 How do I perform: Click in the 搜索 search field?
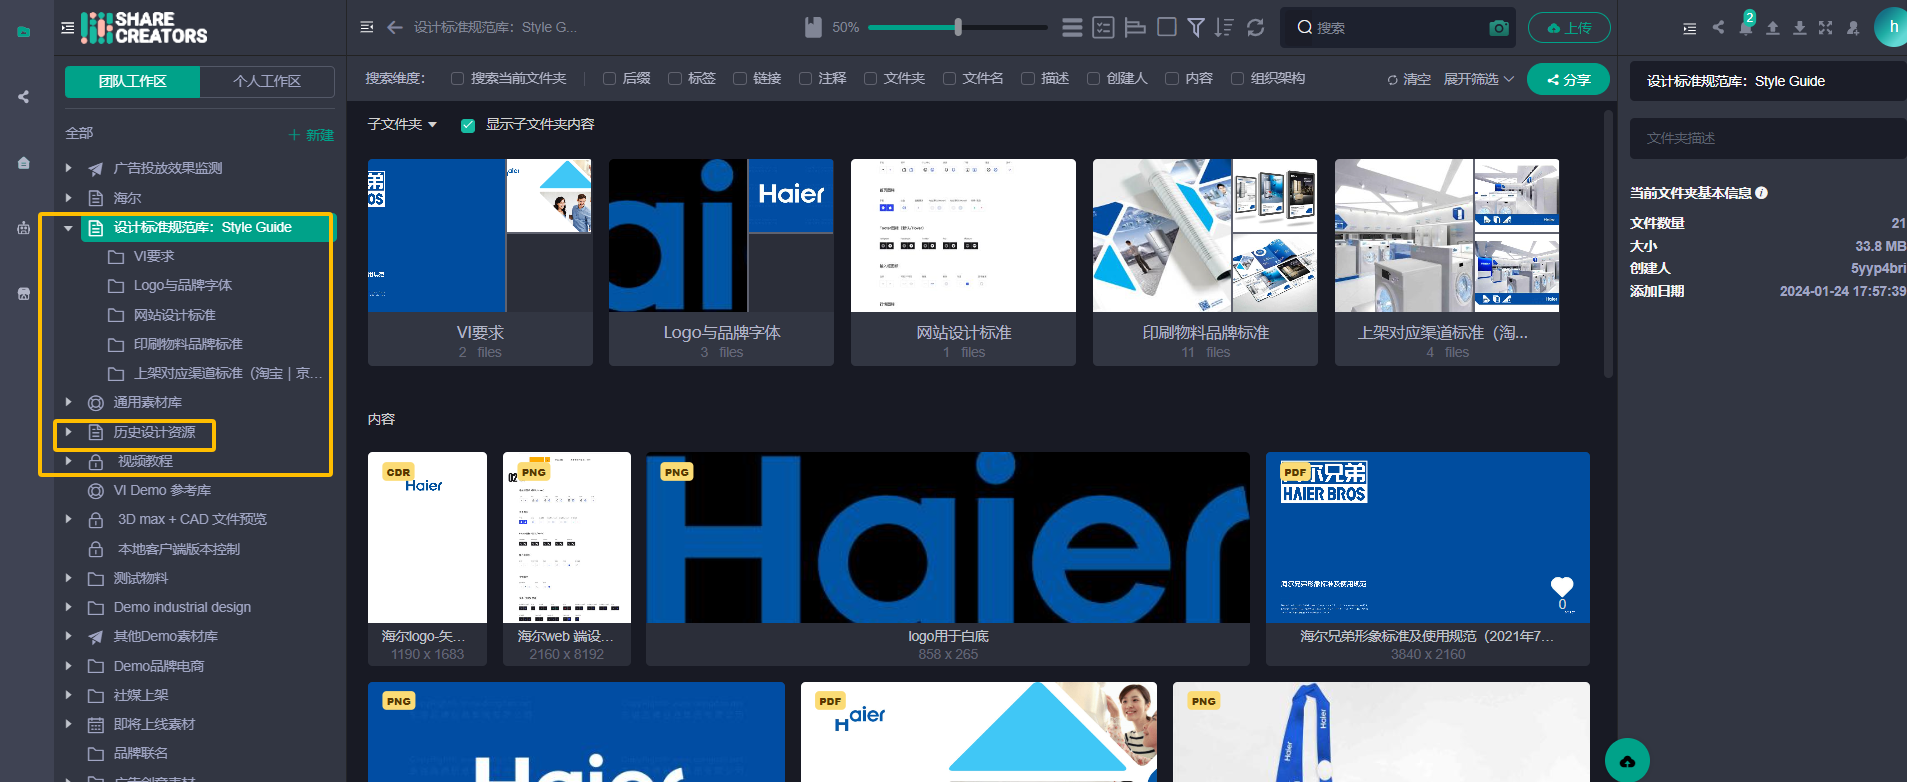(x=1397, y=28)
